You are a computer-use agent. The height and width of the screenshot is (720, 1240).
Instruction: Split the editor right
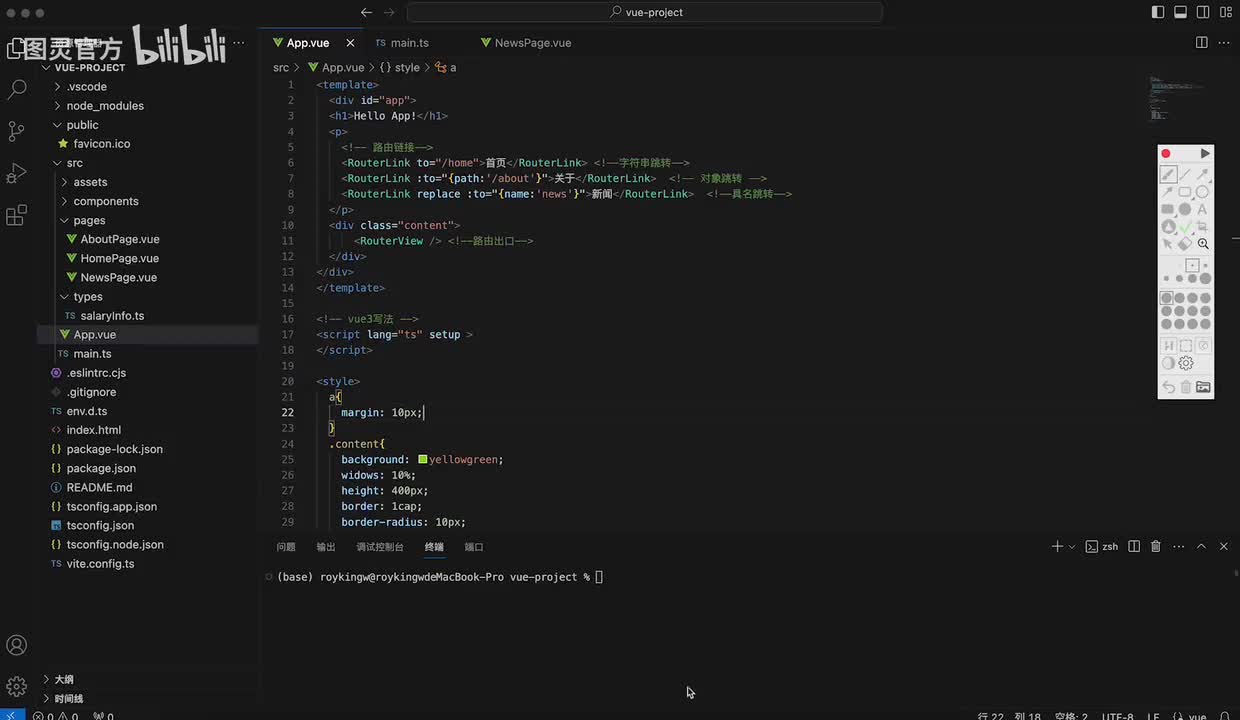(1202, 43)
